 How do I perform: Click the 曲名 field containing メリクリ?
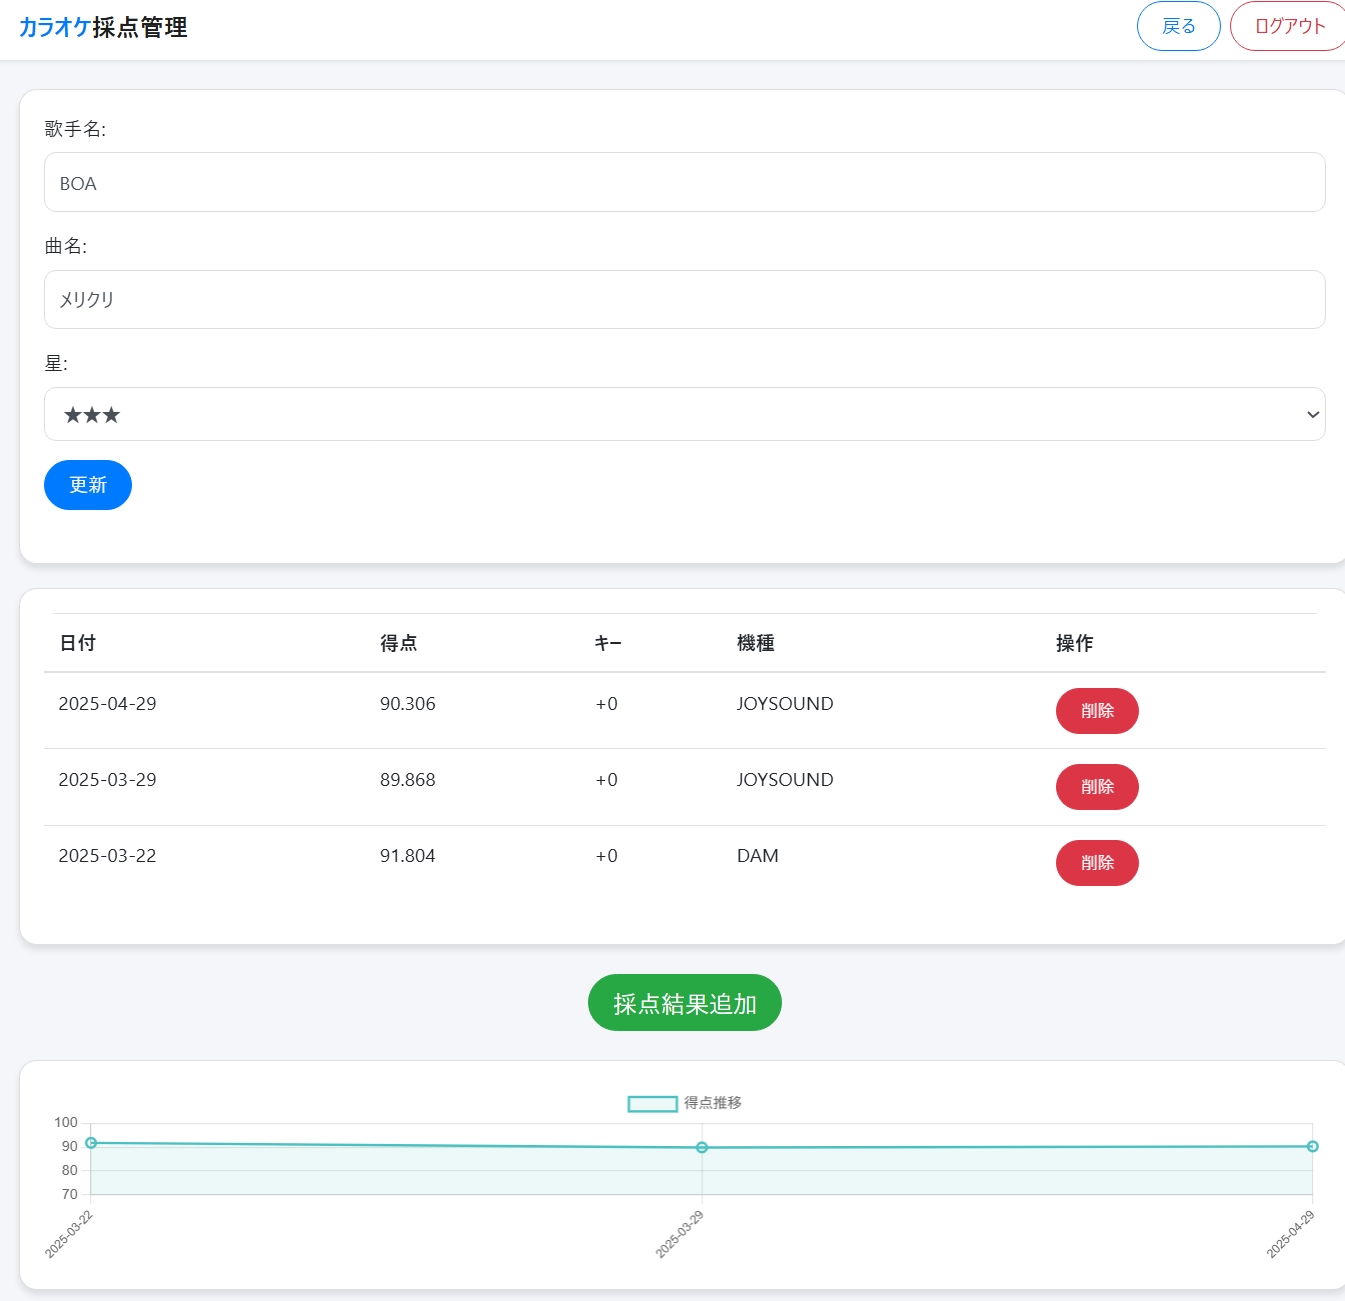click(684, 300)
